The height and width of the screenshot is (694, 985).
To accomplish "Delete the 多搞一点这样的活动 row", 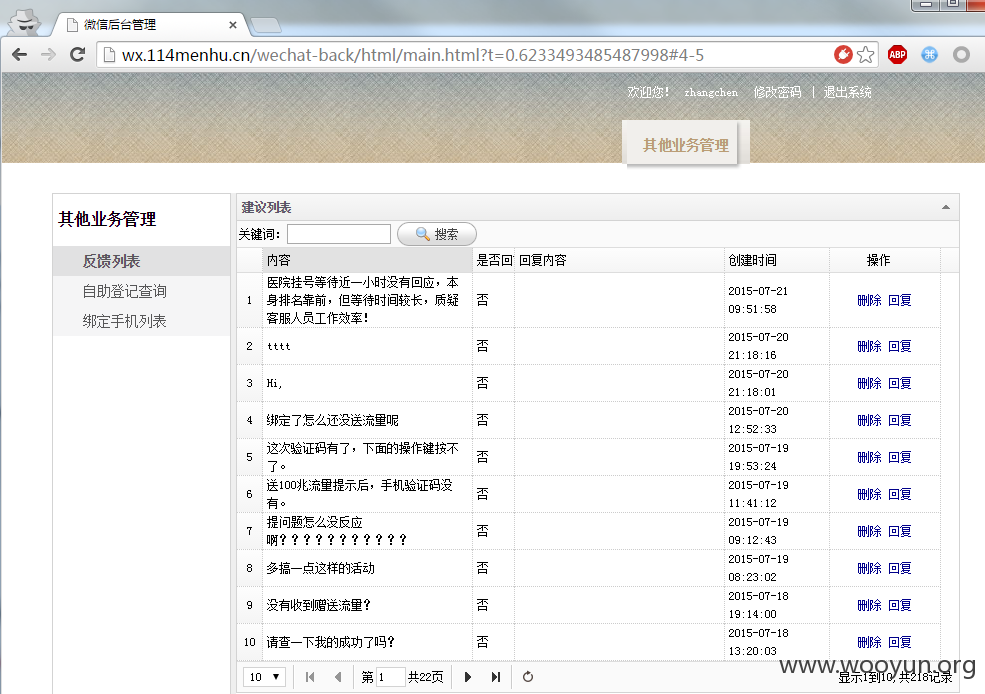I will pos(869,568).
